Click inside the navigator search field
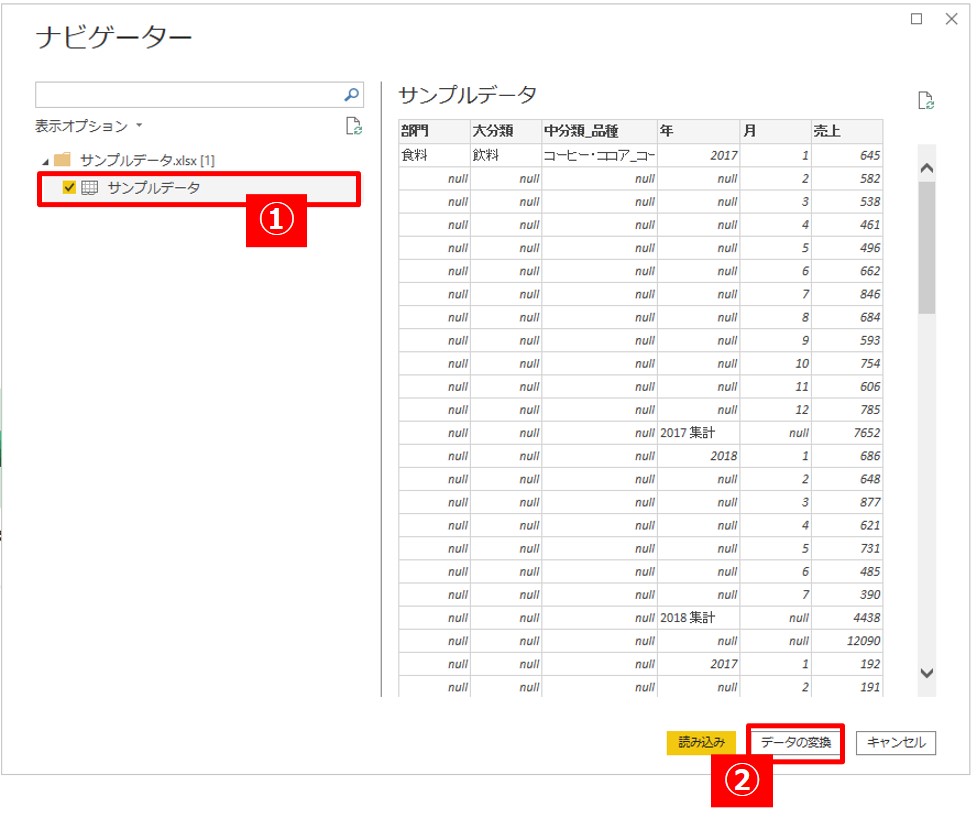977x829 pixels. 188,95
